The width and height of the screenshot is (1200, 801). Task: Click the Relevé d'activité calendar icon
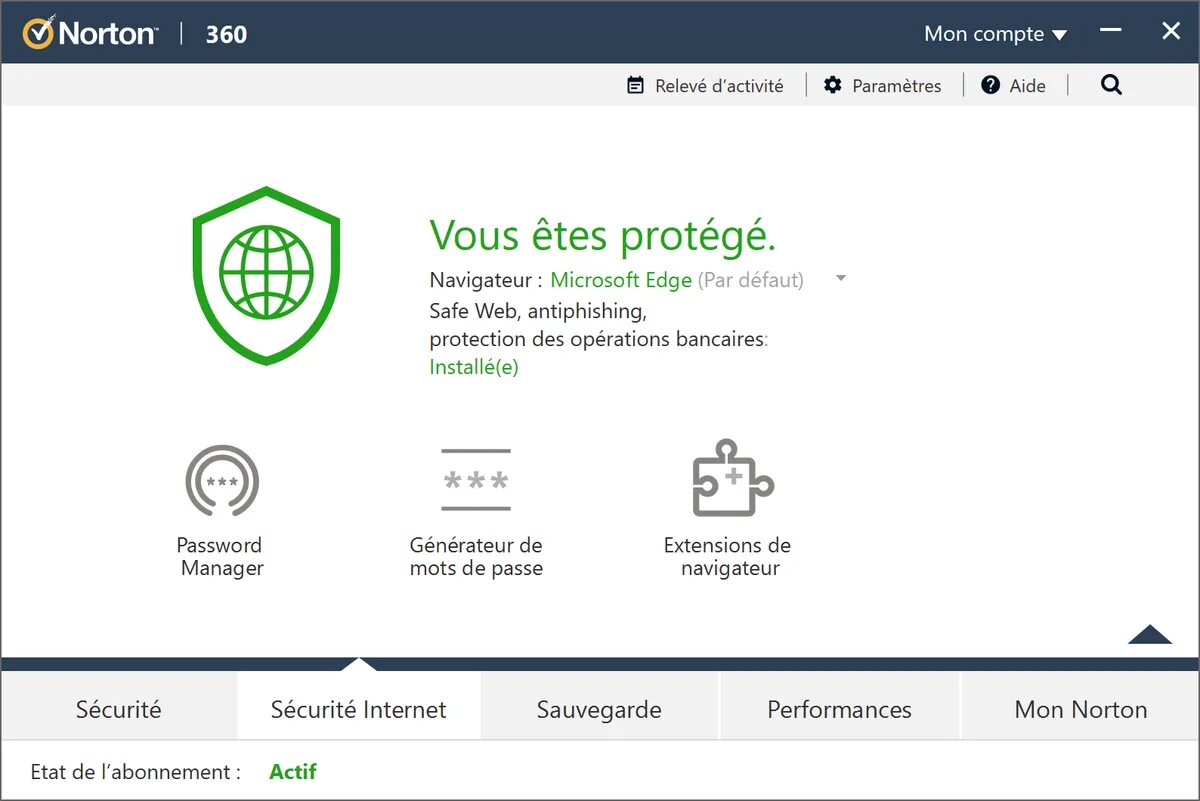coord(635,85)
